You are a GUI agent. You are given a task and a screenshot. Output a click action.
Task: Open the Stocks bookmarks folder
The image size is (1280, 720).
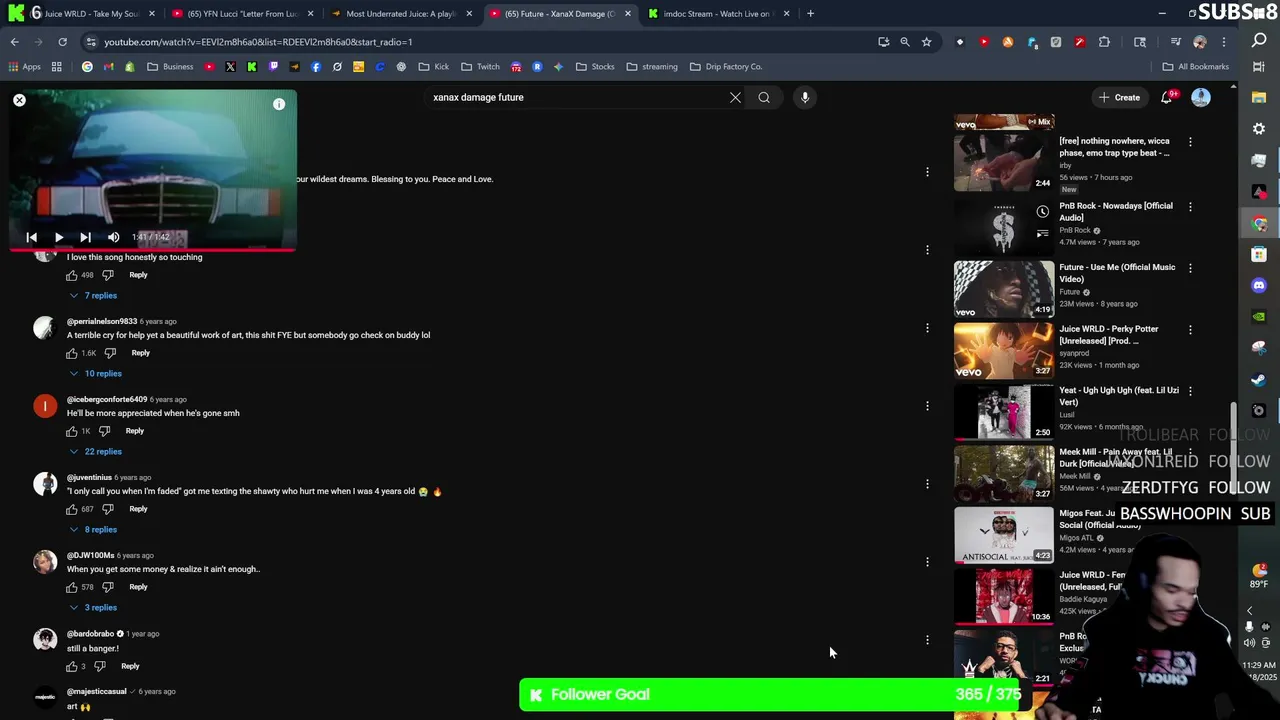tap(595, 67)
